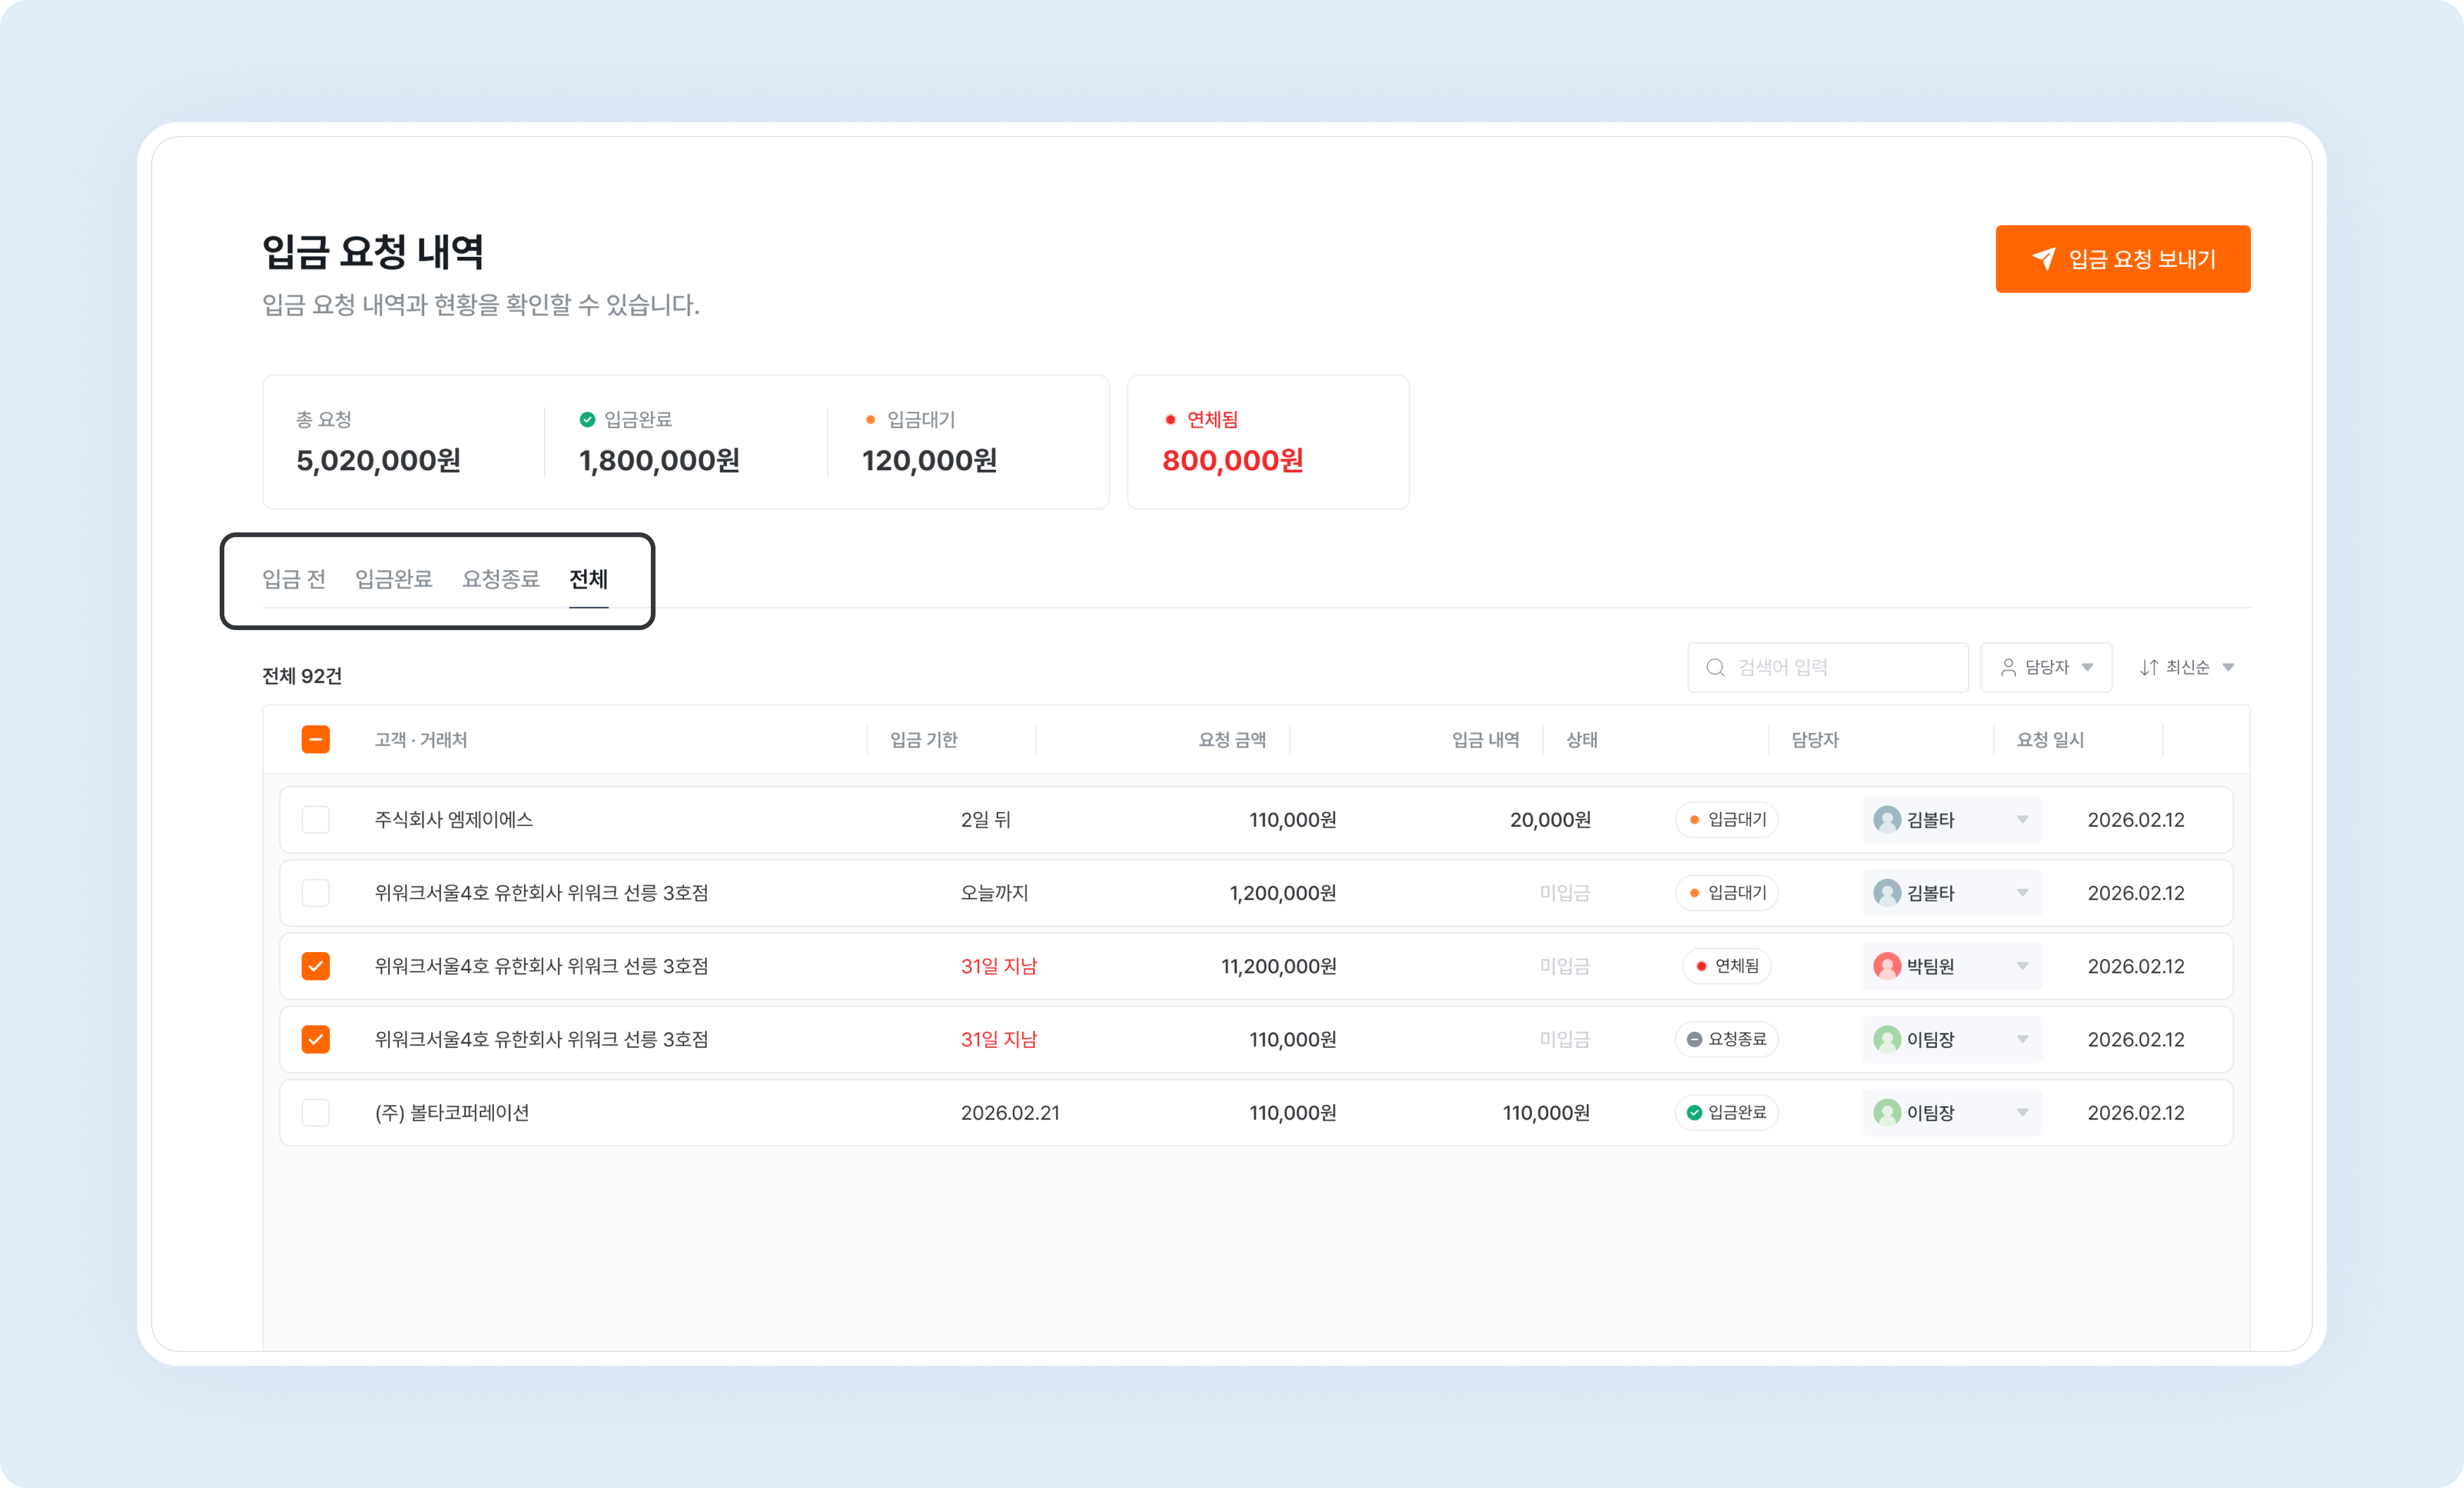Check the checkbox for 주식회사 엠제이에스 row
2464x1488 pixels.
pyautogui.click(x=316, y=820)
